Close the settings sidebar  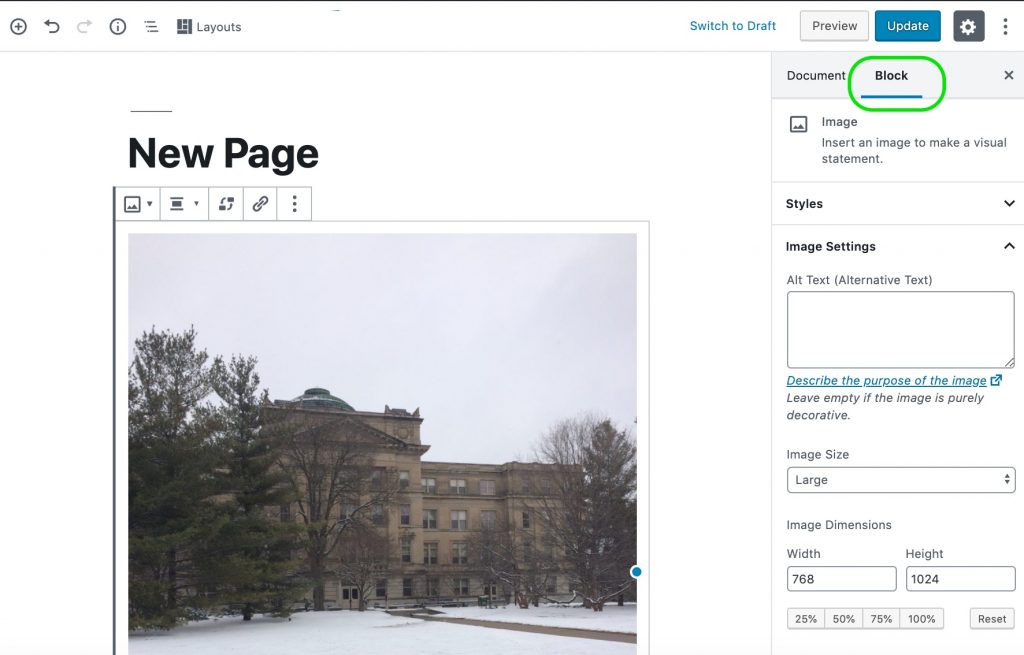pos(1008,76)
